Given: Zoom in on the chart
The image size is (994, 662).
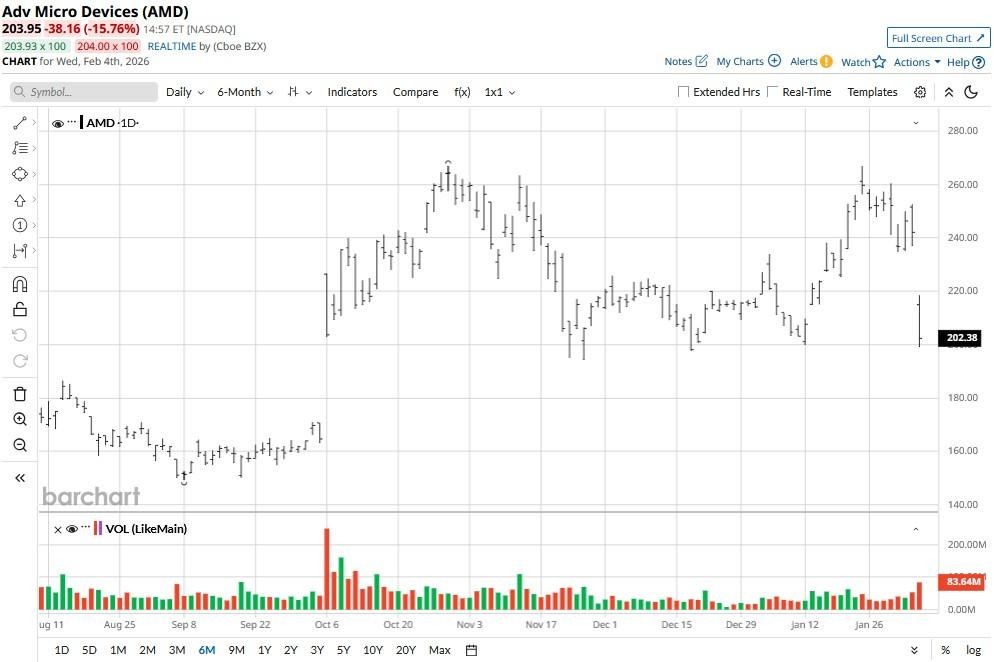Looking at the screenshot, I should coord(20,419).
